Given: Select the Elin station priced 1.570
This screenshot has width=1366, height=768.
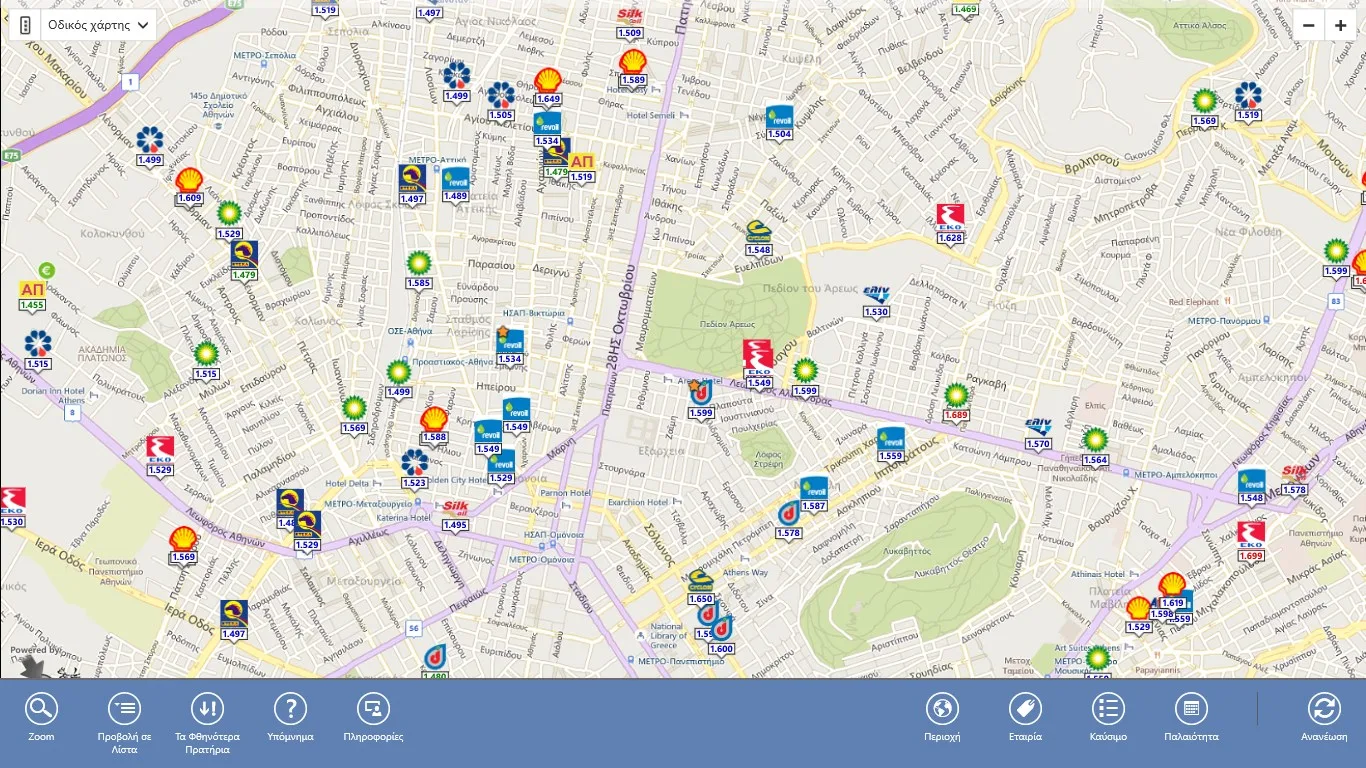Looking at the screenshot, I should tap(1038, 433).
